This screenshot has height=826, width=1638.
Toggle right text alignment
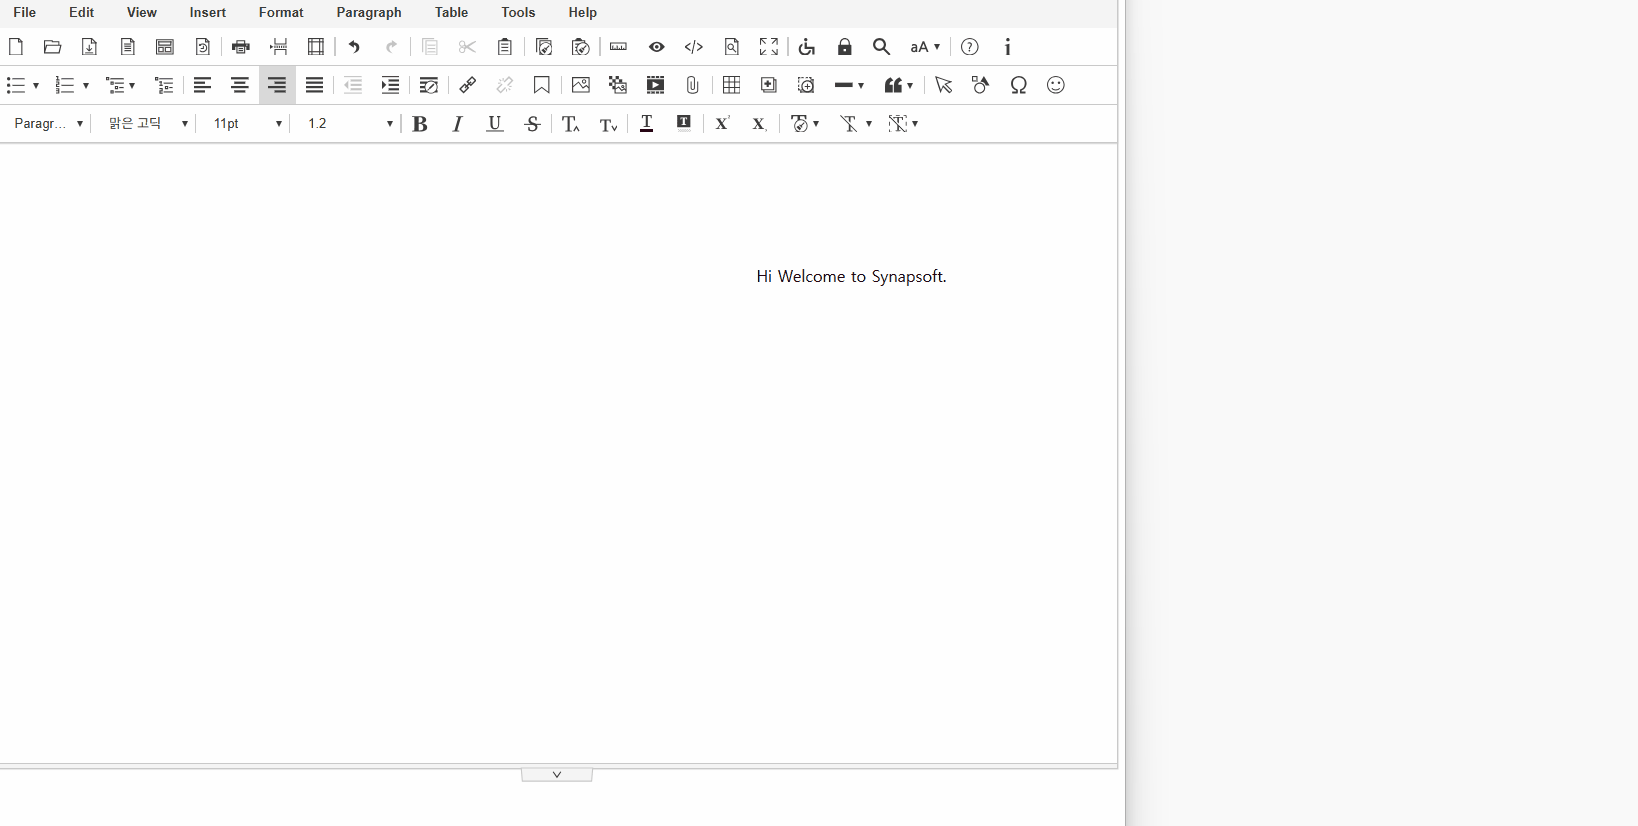click(x=277, y=85)
